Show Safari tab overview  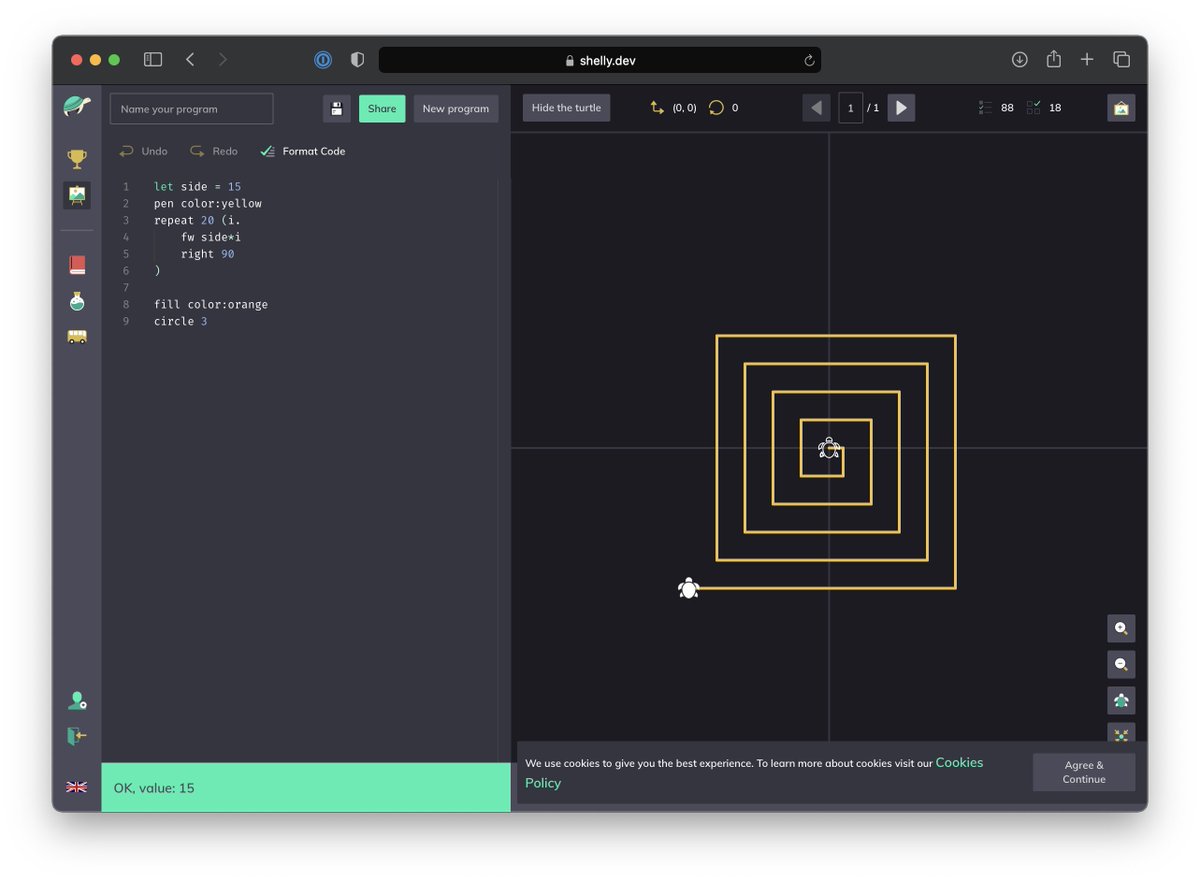tap(1122, 60)
